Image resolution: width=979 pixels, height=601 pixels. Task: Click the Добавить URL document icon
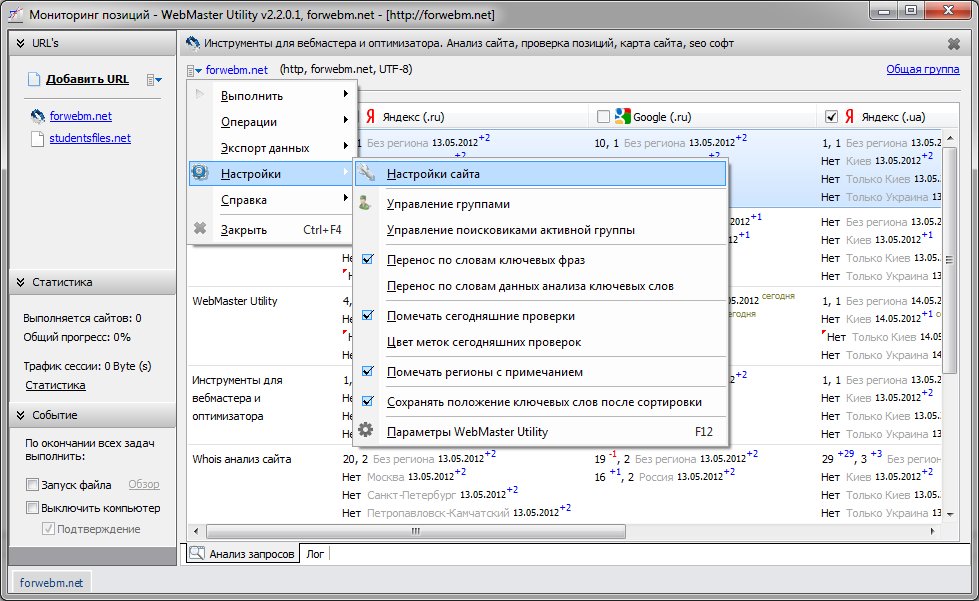pyautogui.click(x=34, y=80)
